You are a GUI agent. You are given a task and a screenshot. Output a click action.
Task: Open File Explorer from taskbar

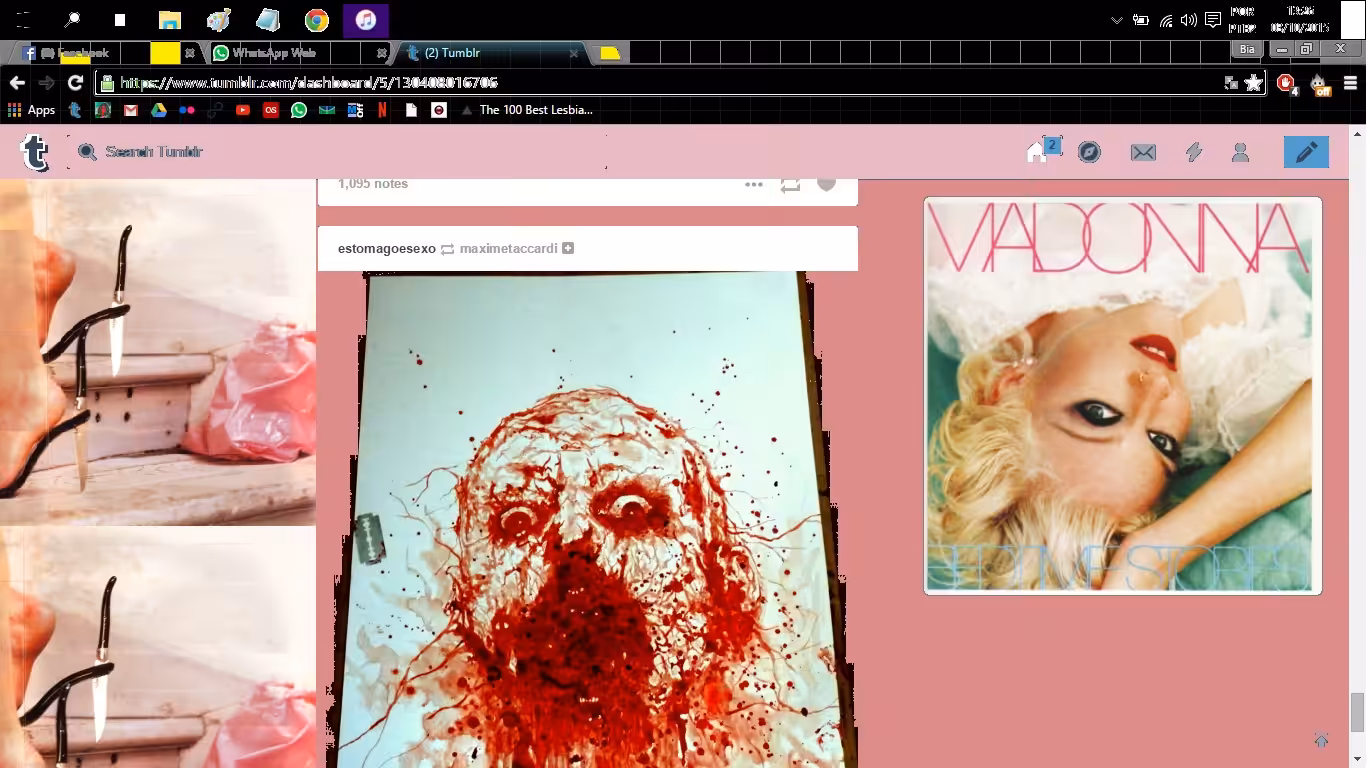tap(170, 19)
